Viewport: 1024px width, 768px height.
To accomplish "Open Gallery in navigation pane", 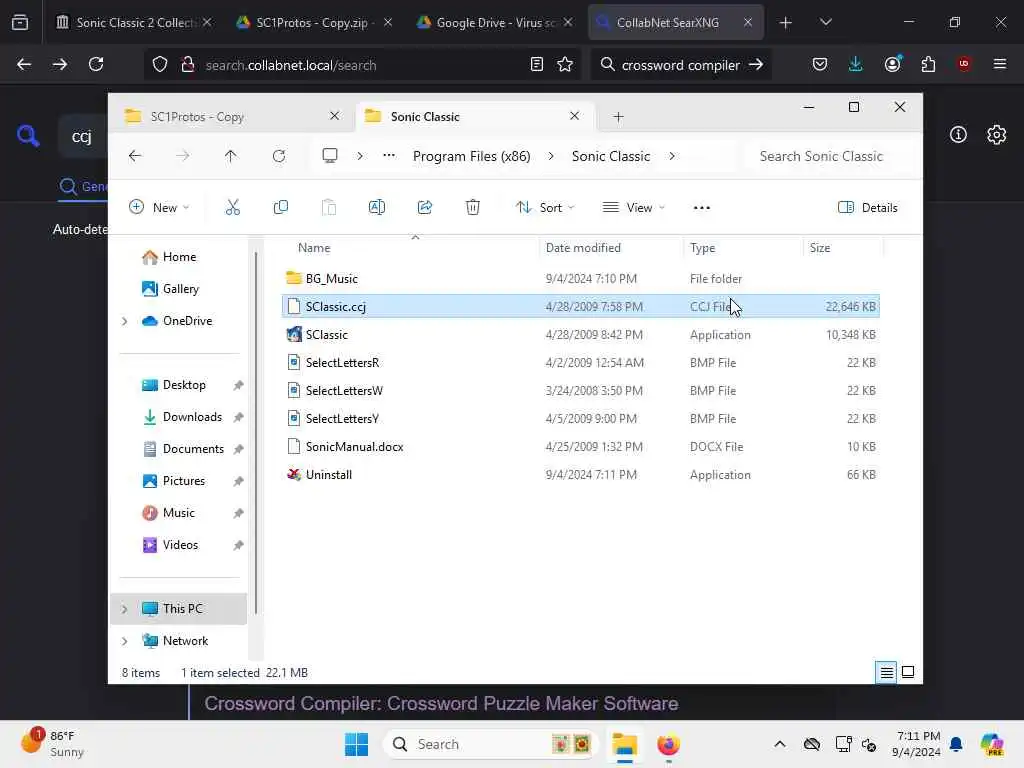I will click(181, 289).
